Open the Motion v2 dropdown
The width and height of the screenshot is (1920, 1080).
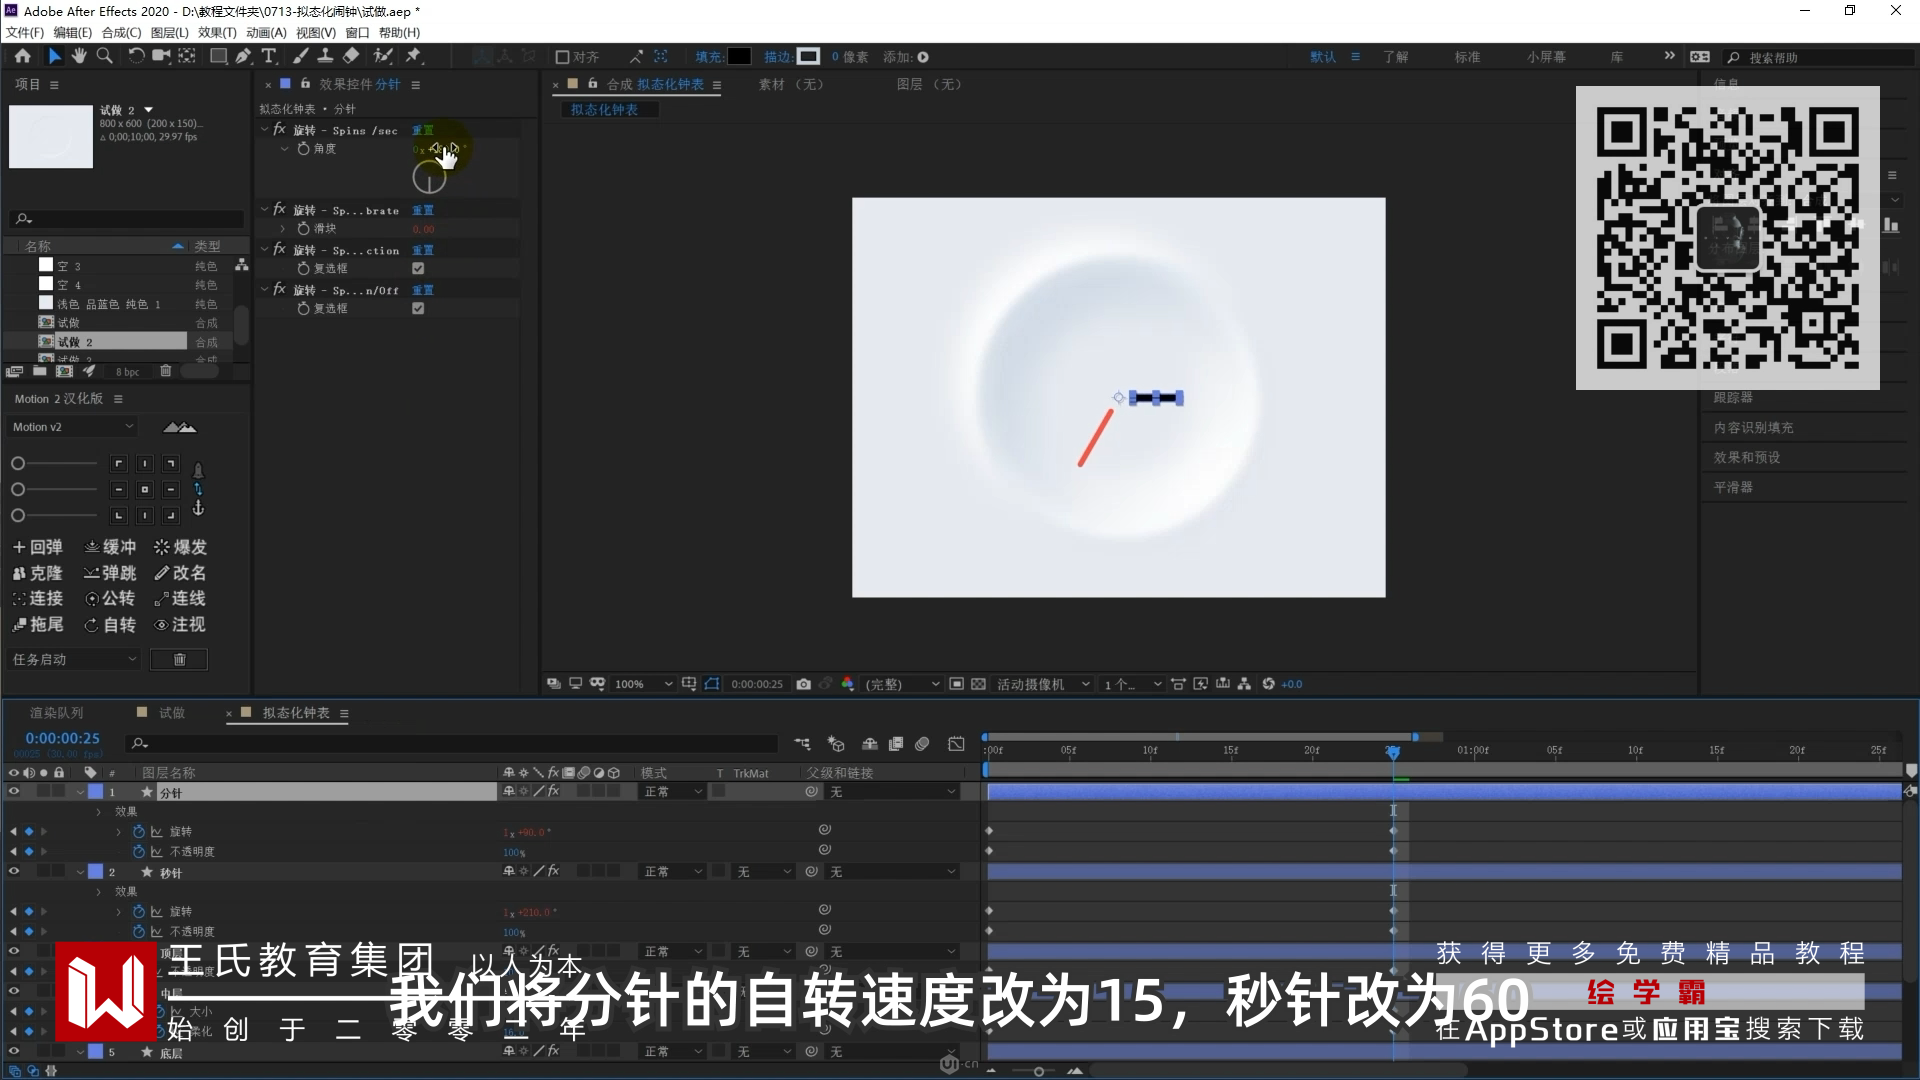[73, 427]
